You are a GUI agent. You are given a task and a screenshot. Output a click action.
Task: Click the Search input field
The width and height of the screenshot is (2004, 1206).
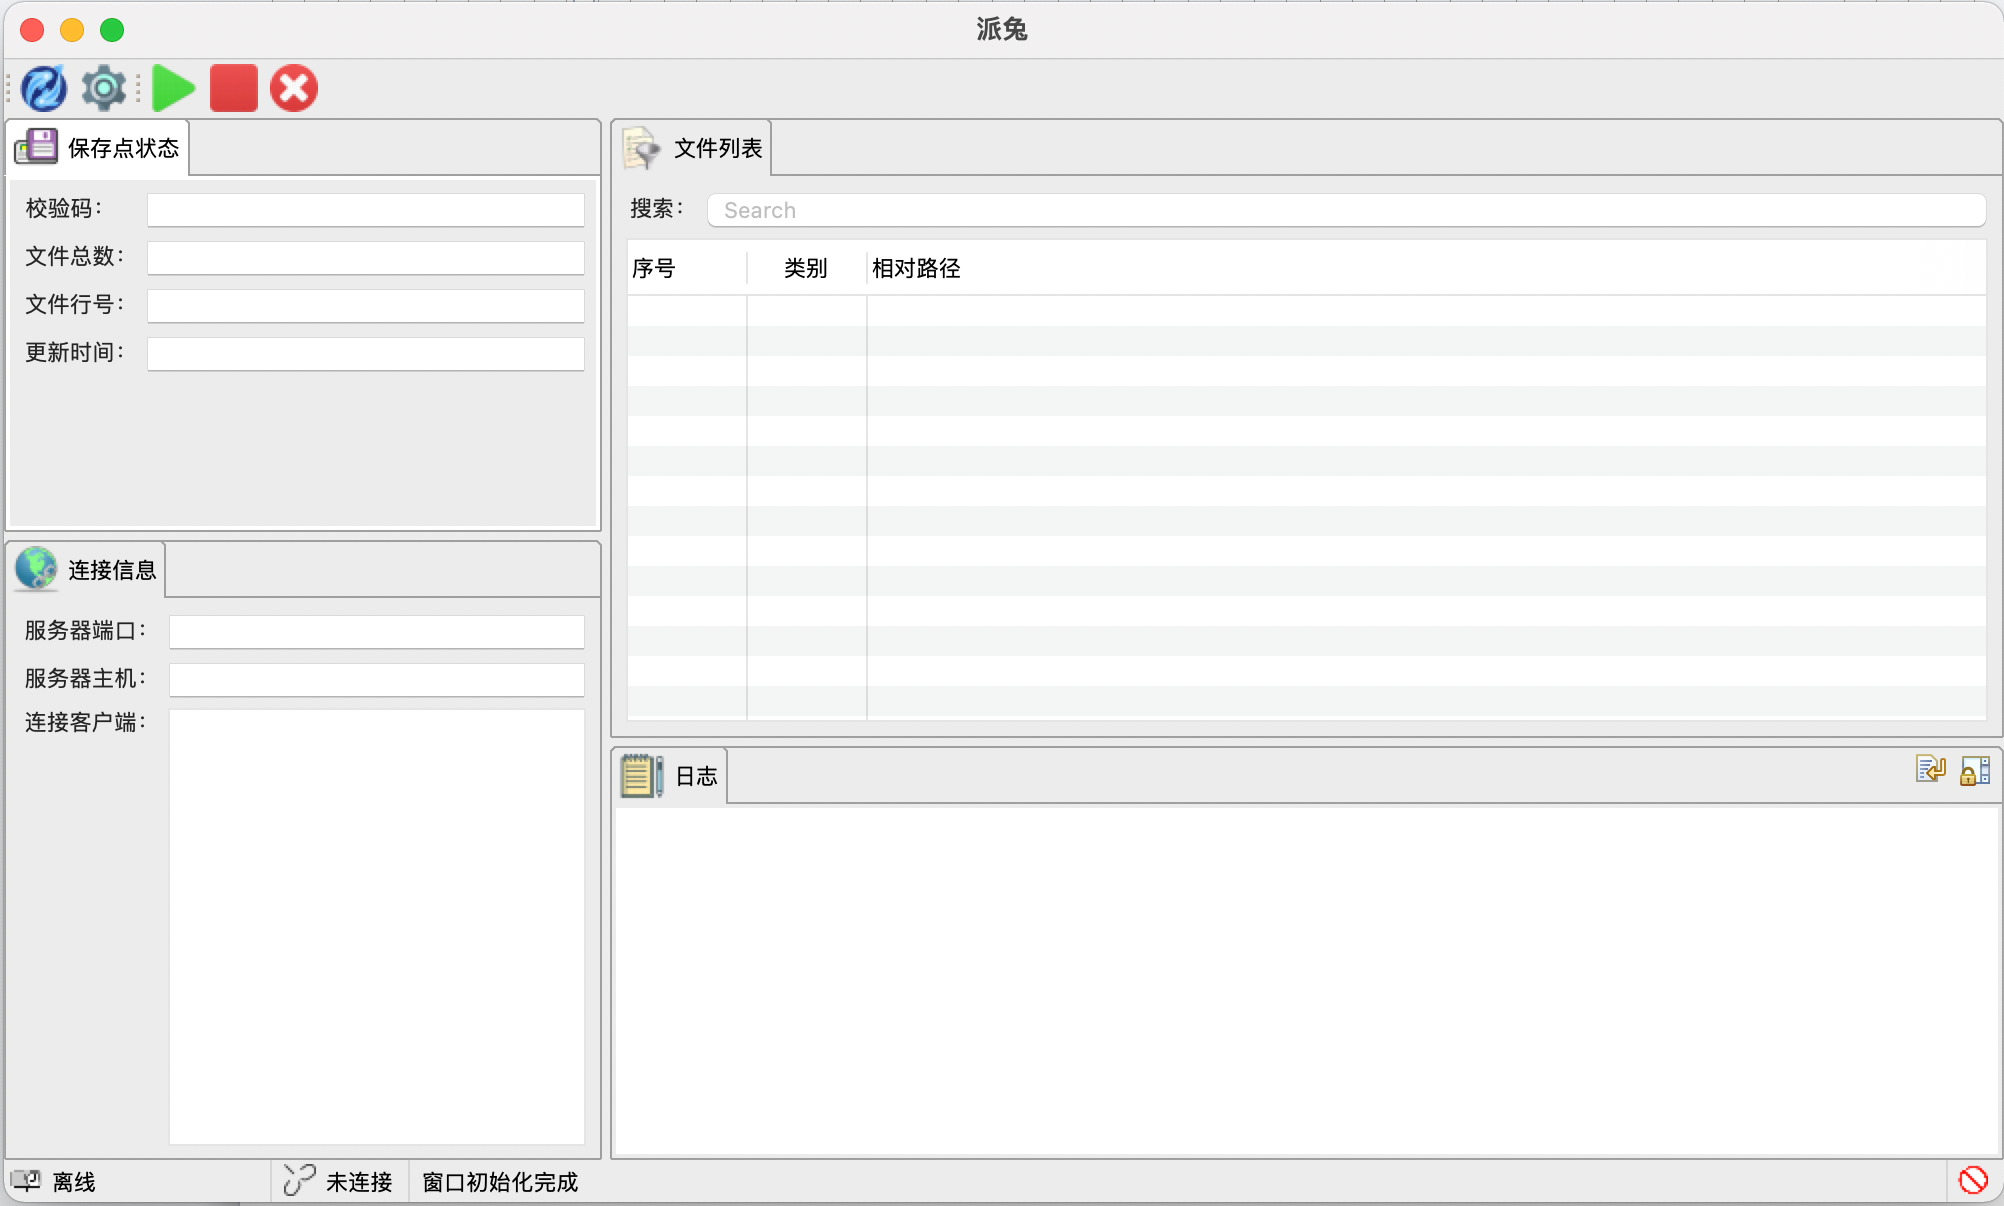1345,210
